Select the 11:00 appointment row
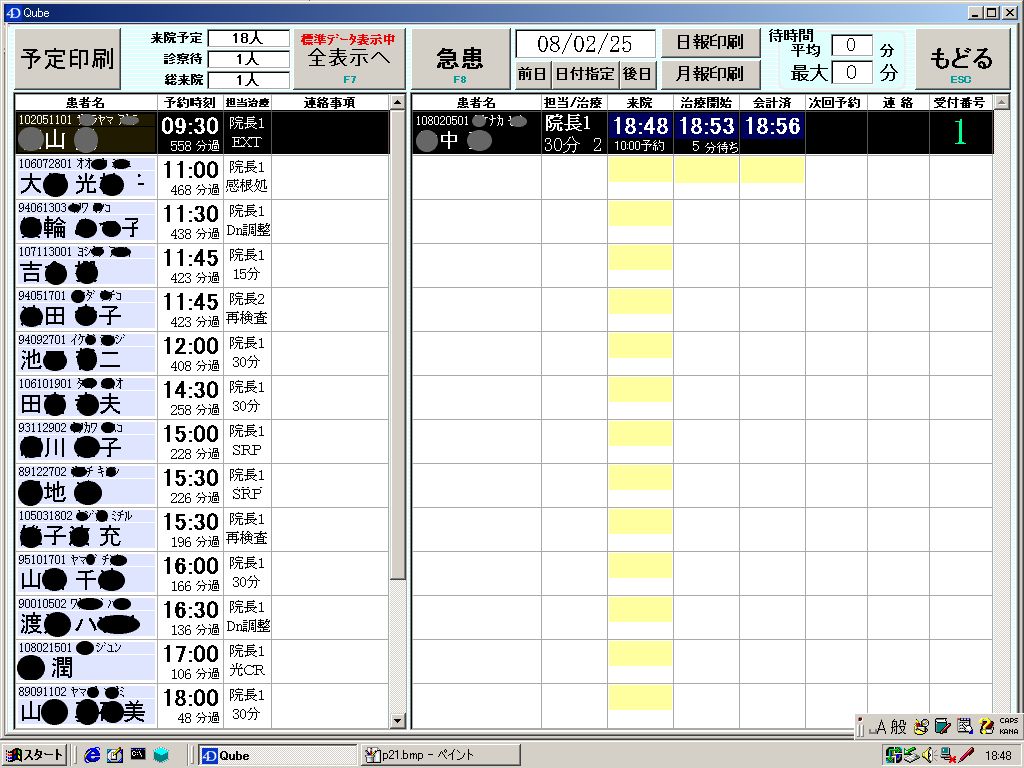The width and height of the screenshot is (1024, 768). (x=190, y=177)
